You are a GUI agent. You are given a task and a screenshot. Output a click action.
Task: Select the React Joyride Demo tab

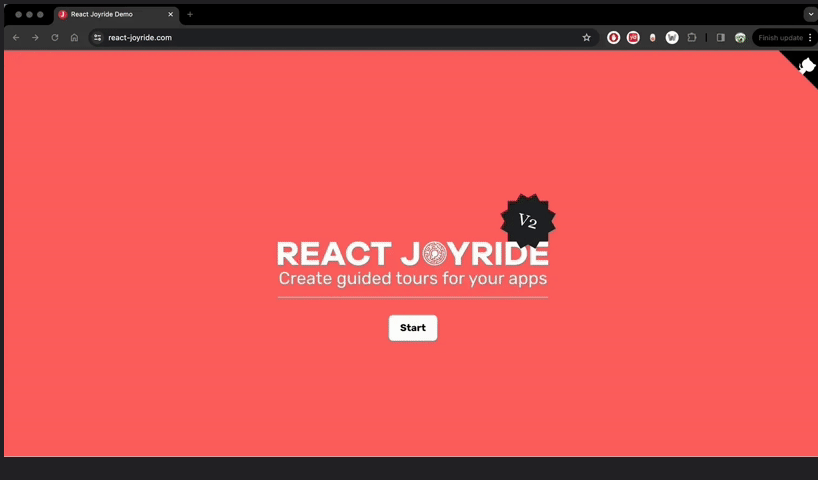(x=110, y=14)
